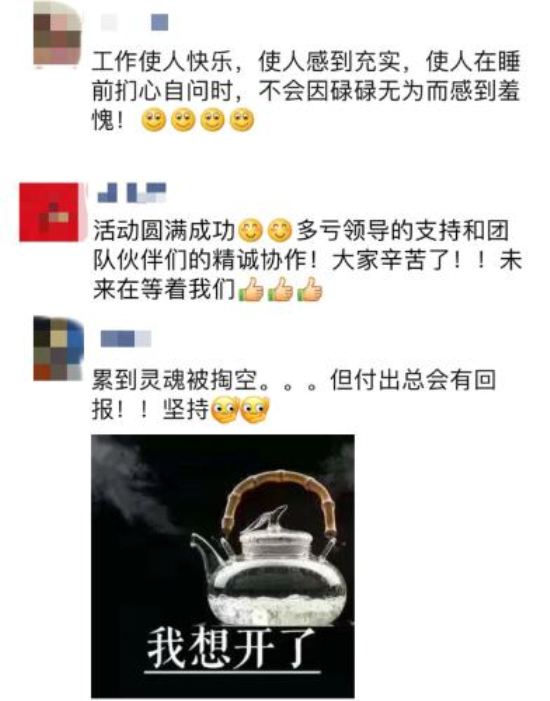The image size is (550, 701).
Task: Open the glass teapot meme image
Action: pos(223,566)
